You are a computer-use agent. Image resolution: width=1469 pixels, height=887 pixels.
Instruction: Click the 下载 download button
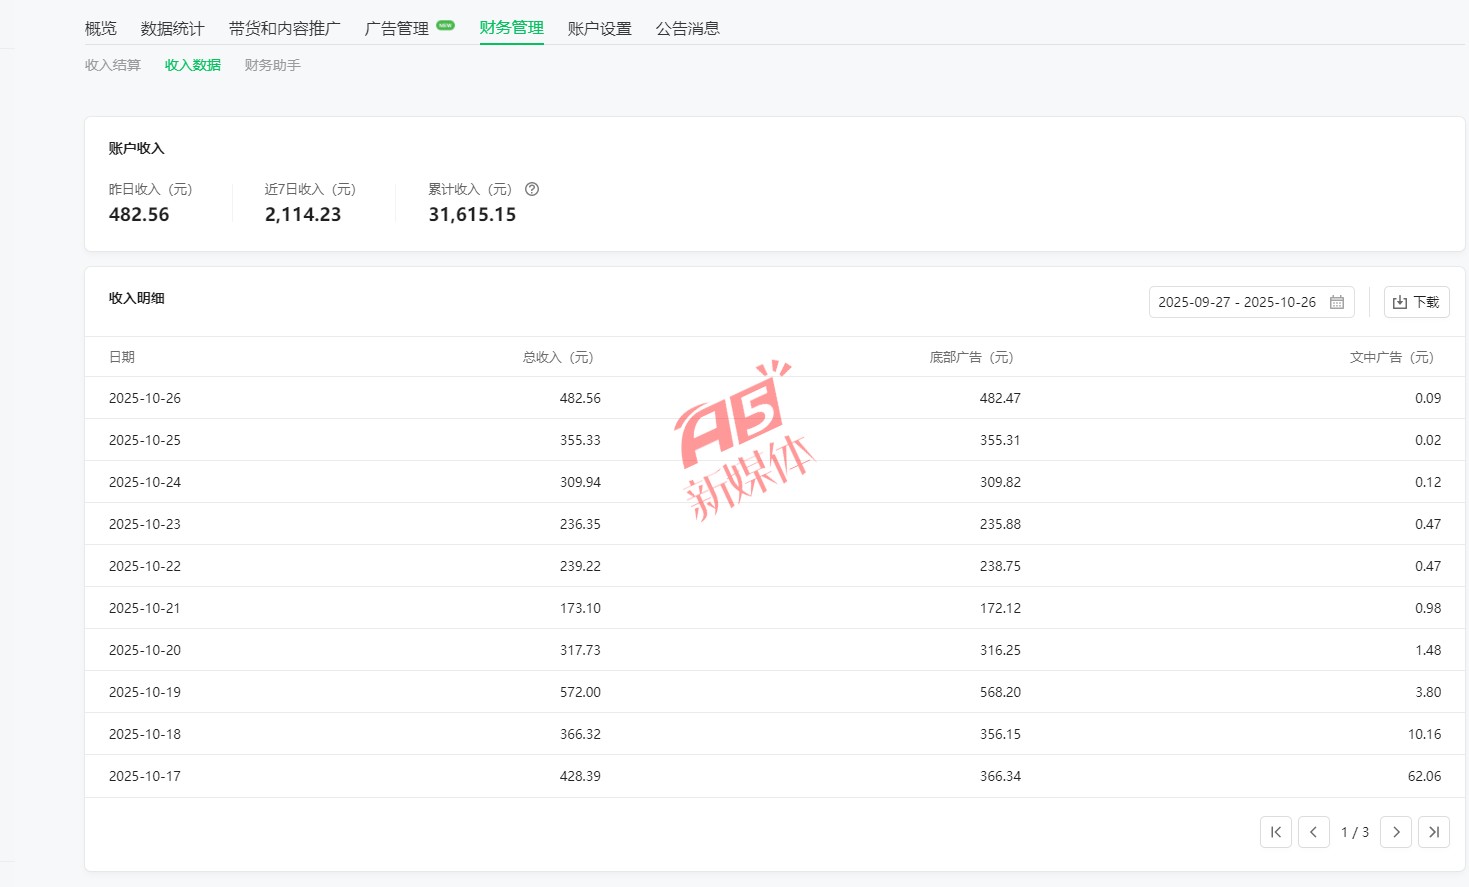pos(1416,302)
